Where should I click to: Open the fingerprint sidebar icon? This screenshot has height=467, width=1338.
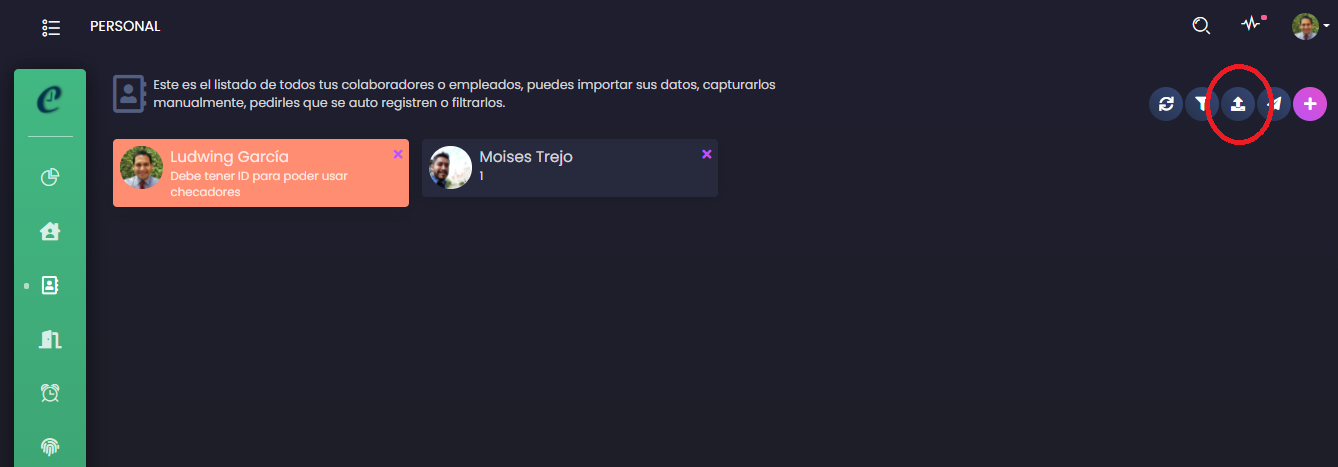[50, 447]
